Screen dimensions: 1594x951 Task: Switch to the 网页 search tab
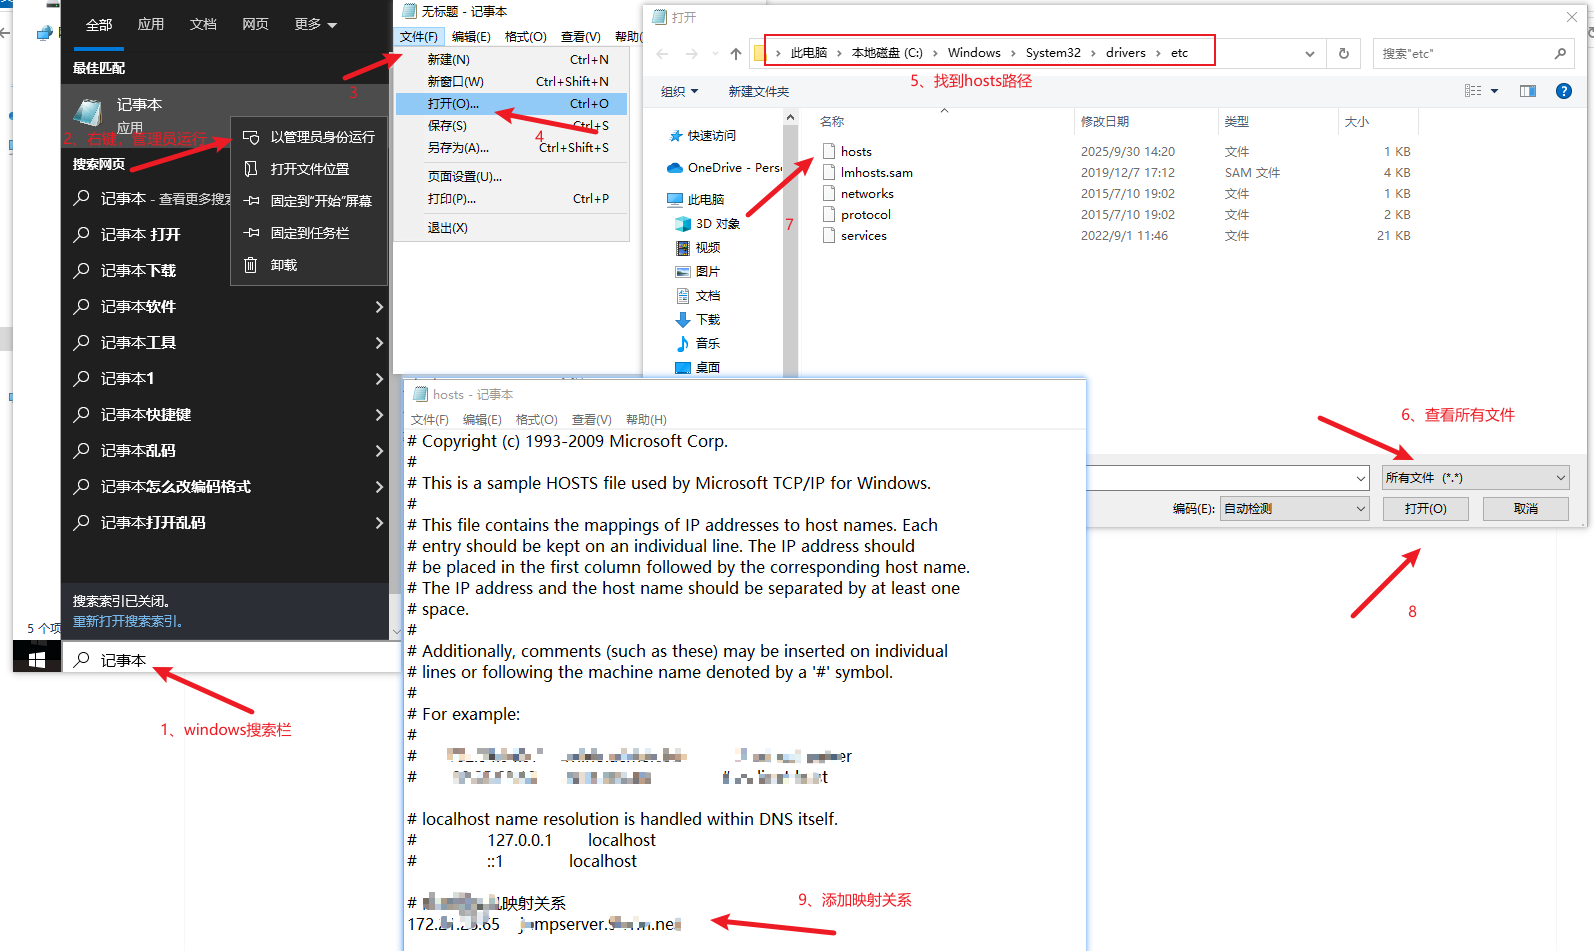[255, 24]
